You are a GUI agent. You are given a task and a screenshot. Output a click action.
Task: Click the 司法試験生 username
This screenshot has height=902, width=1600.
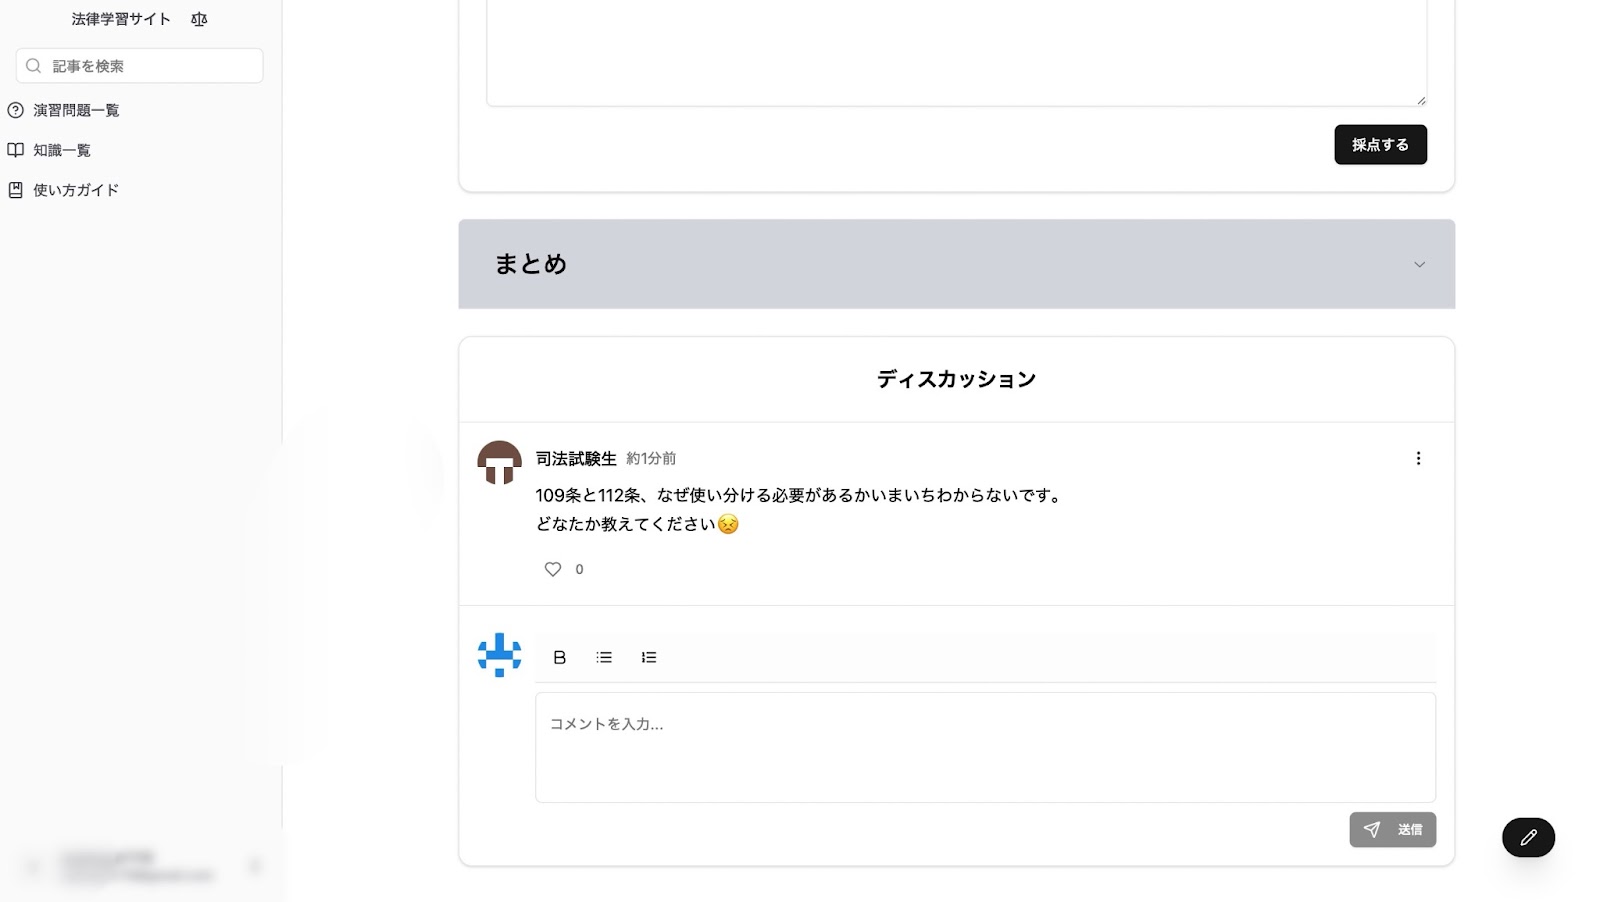(576, 458)
